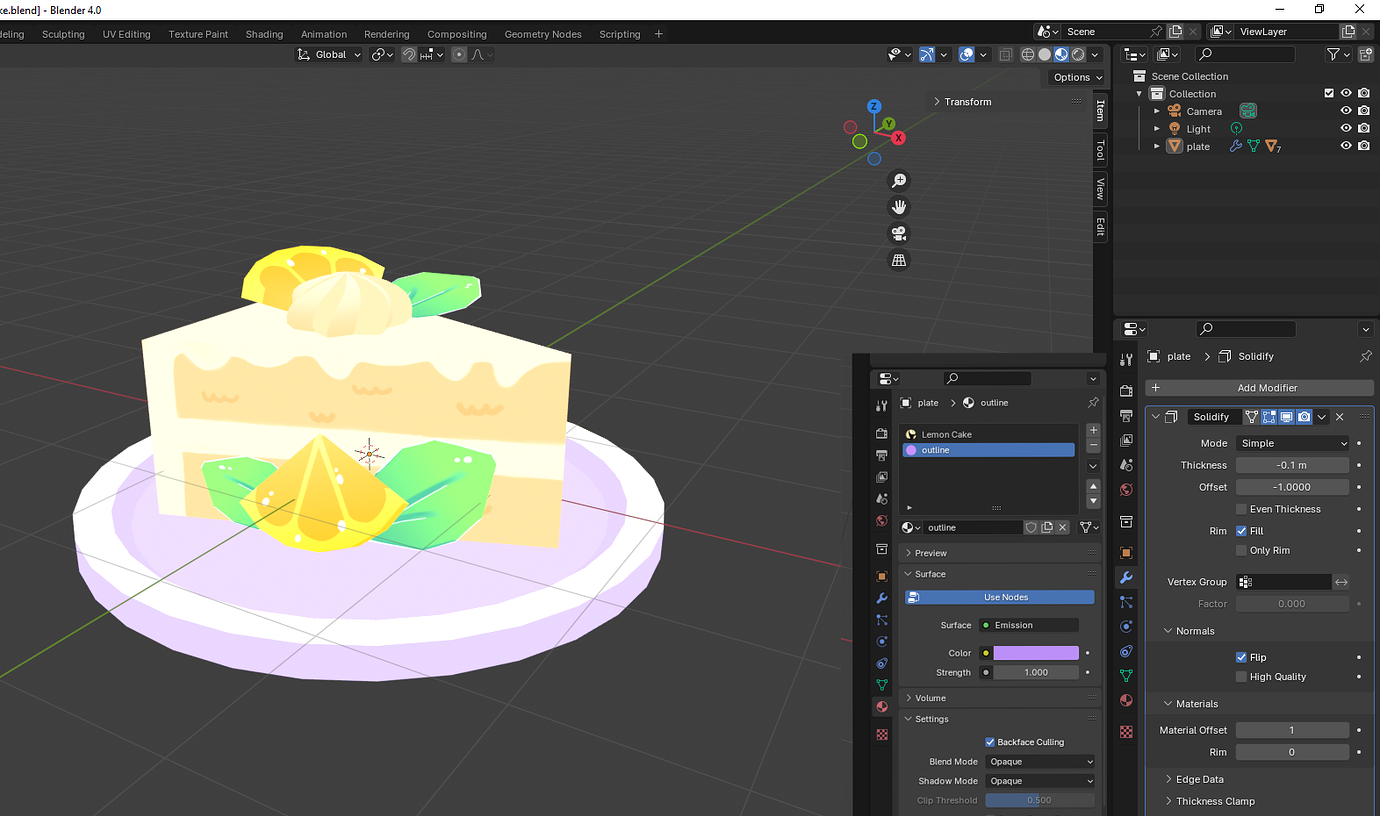Switch to Geometry Nodes workspace tab
This screenshot has width=1380, height=816.
[543, 34]
